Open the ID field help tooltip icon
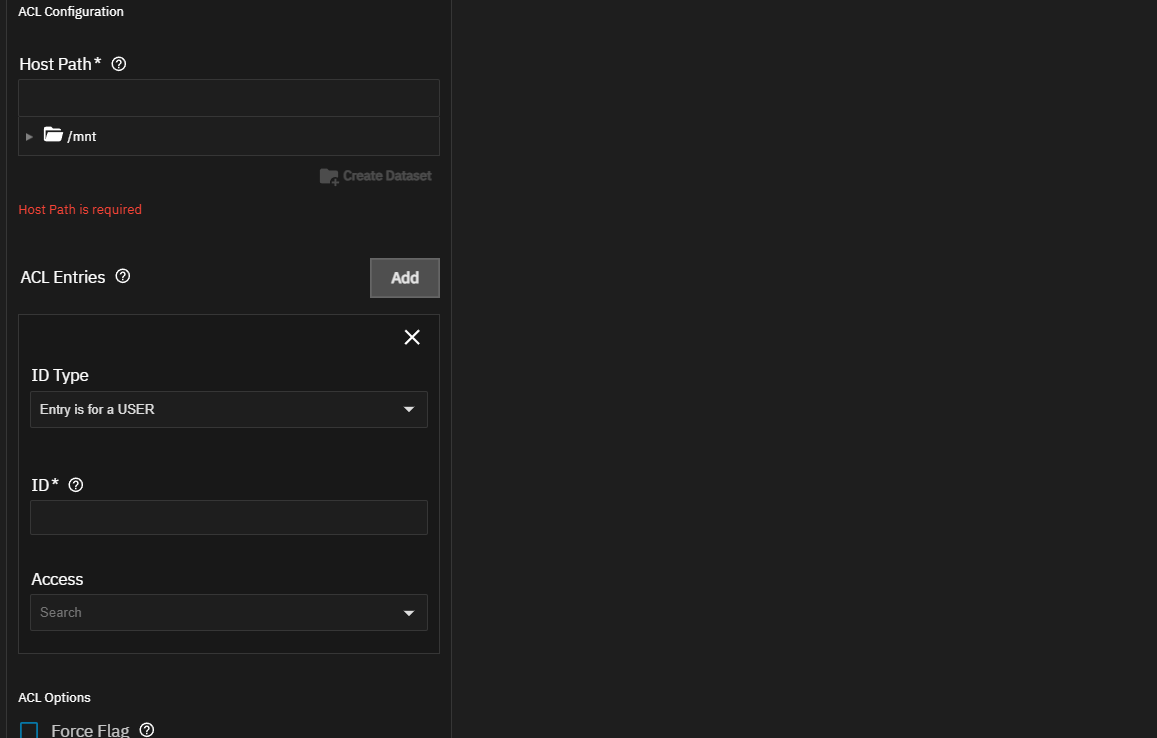The image size is (1157, 738). point(76,485)
